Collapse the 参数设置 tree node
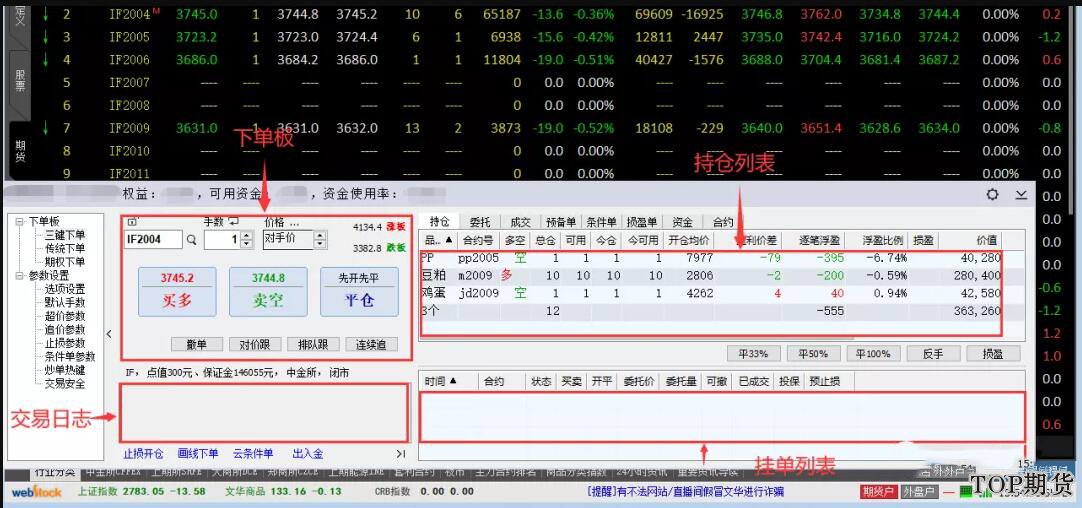1082x508 pixels. click(x=19, y=275)
